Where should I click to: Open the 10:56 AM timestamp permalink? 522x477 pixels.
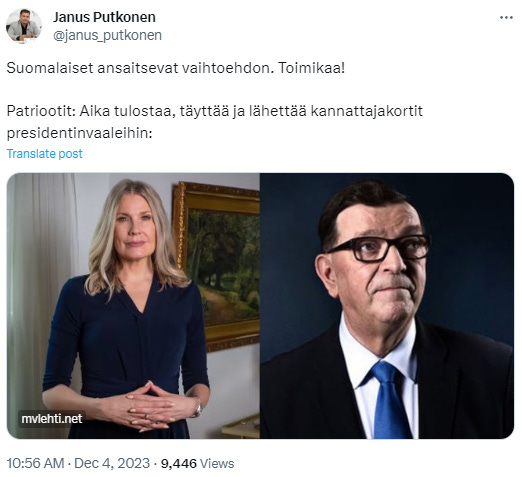35,463
